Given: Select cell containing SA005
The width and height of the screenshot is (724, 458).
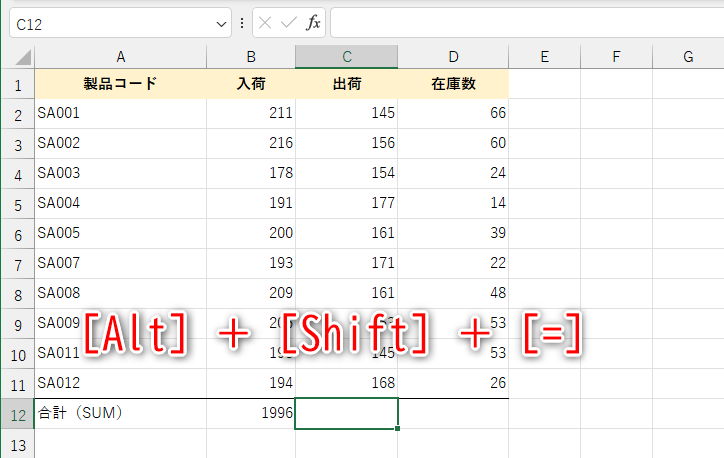Looking at the screenshot, I should click(x=121, y=234).
